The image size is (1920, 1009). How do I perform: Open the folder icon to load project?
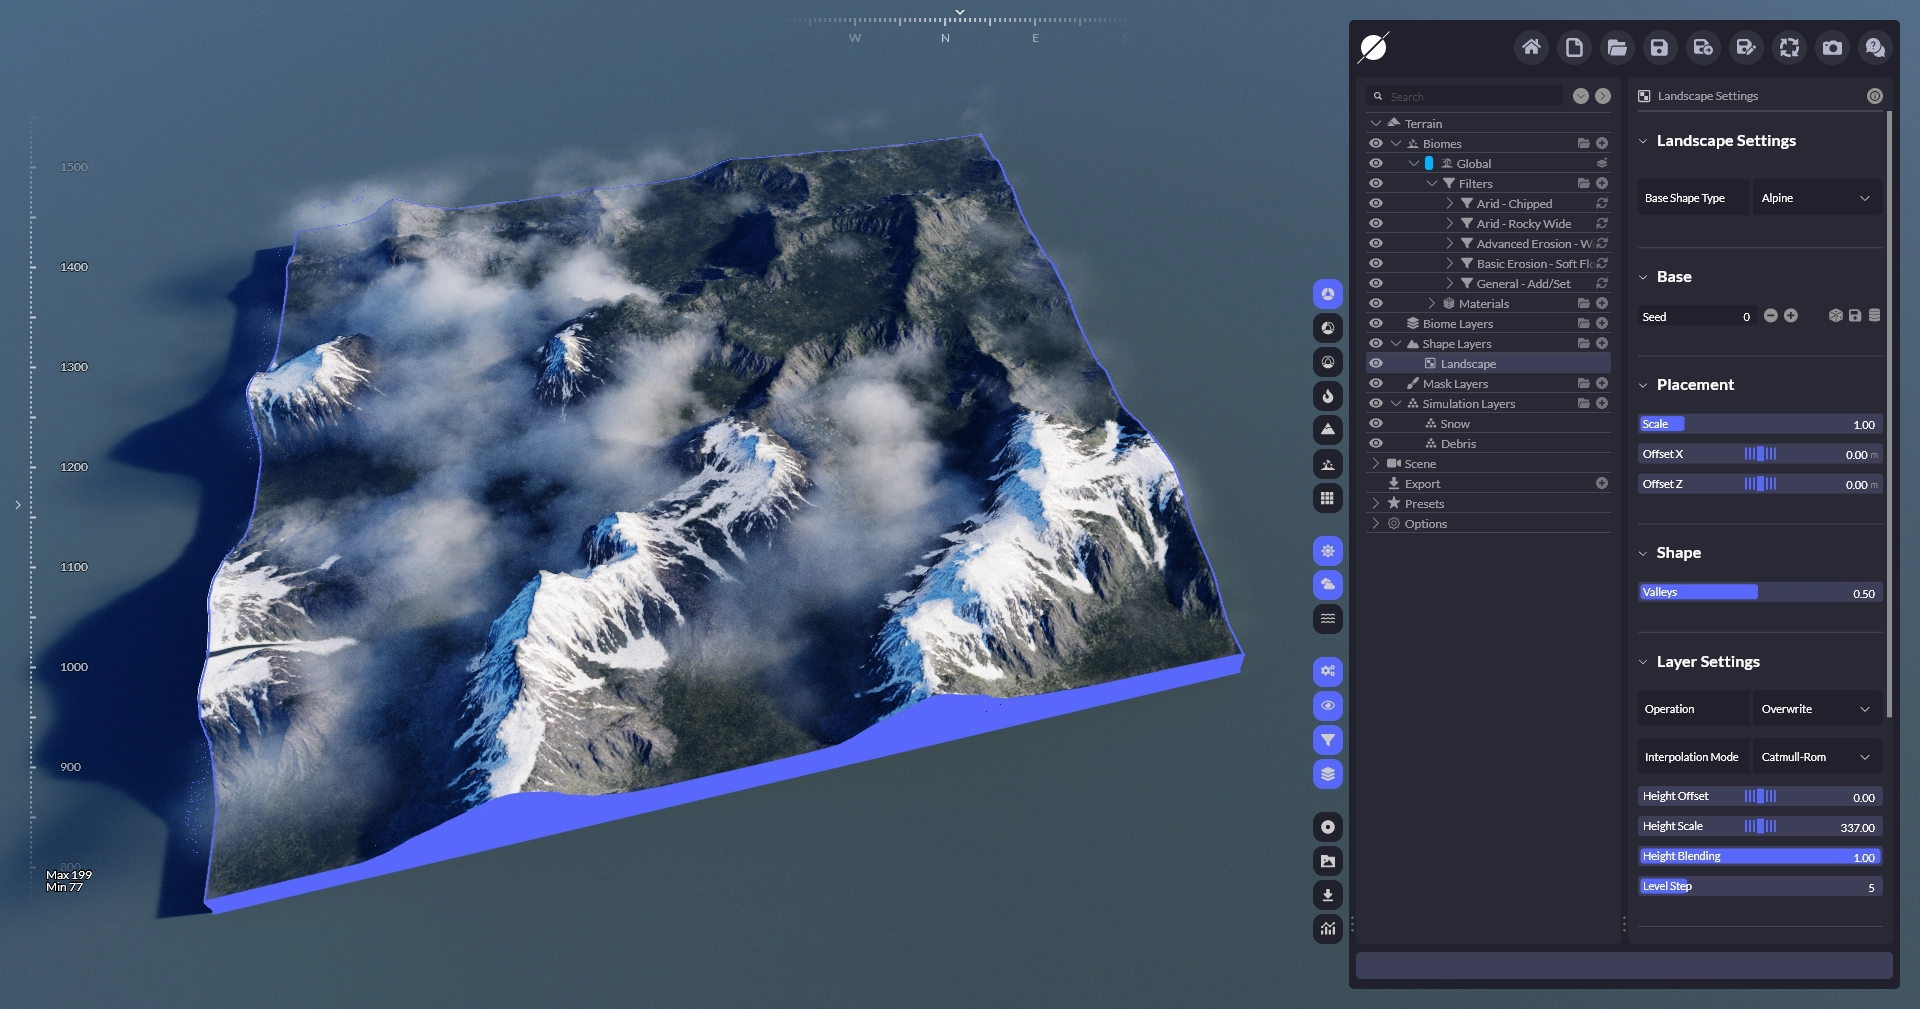click(1616, 47)
